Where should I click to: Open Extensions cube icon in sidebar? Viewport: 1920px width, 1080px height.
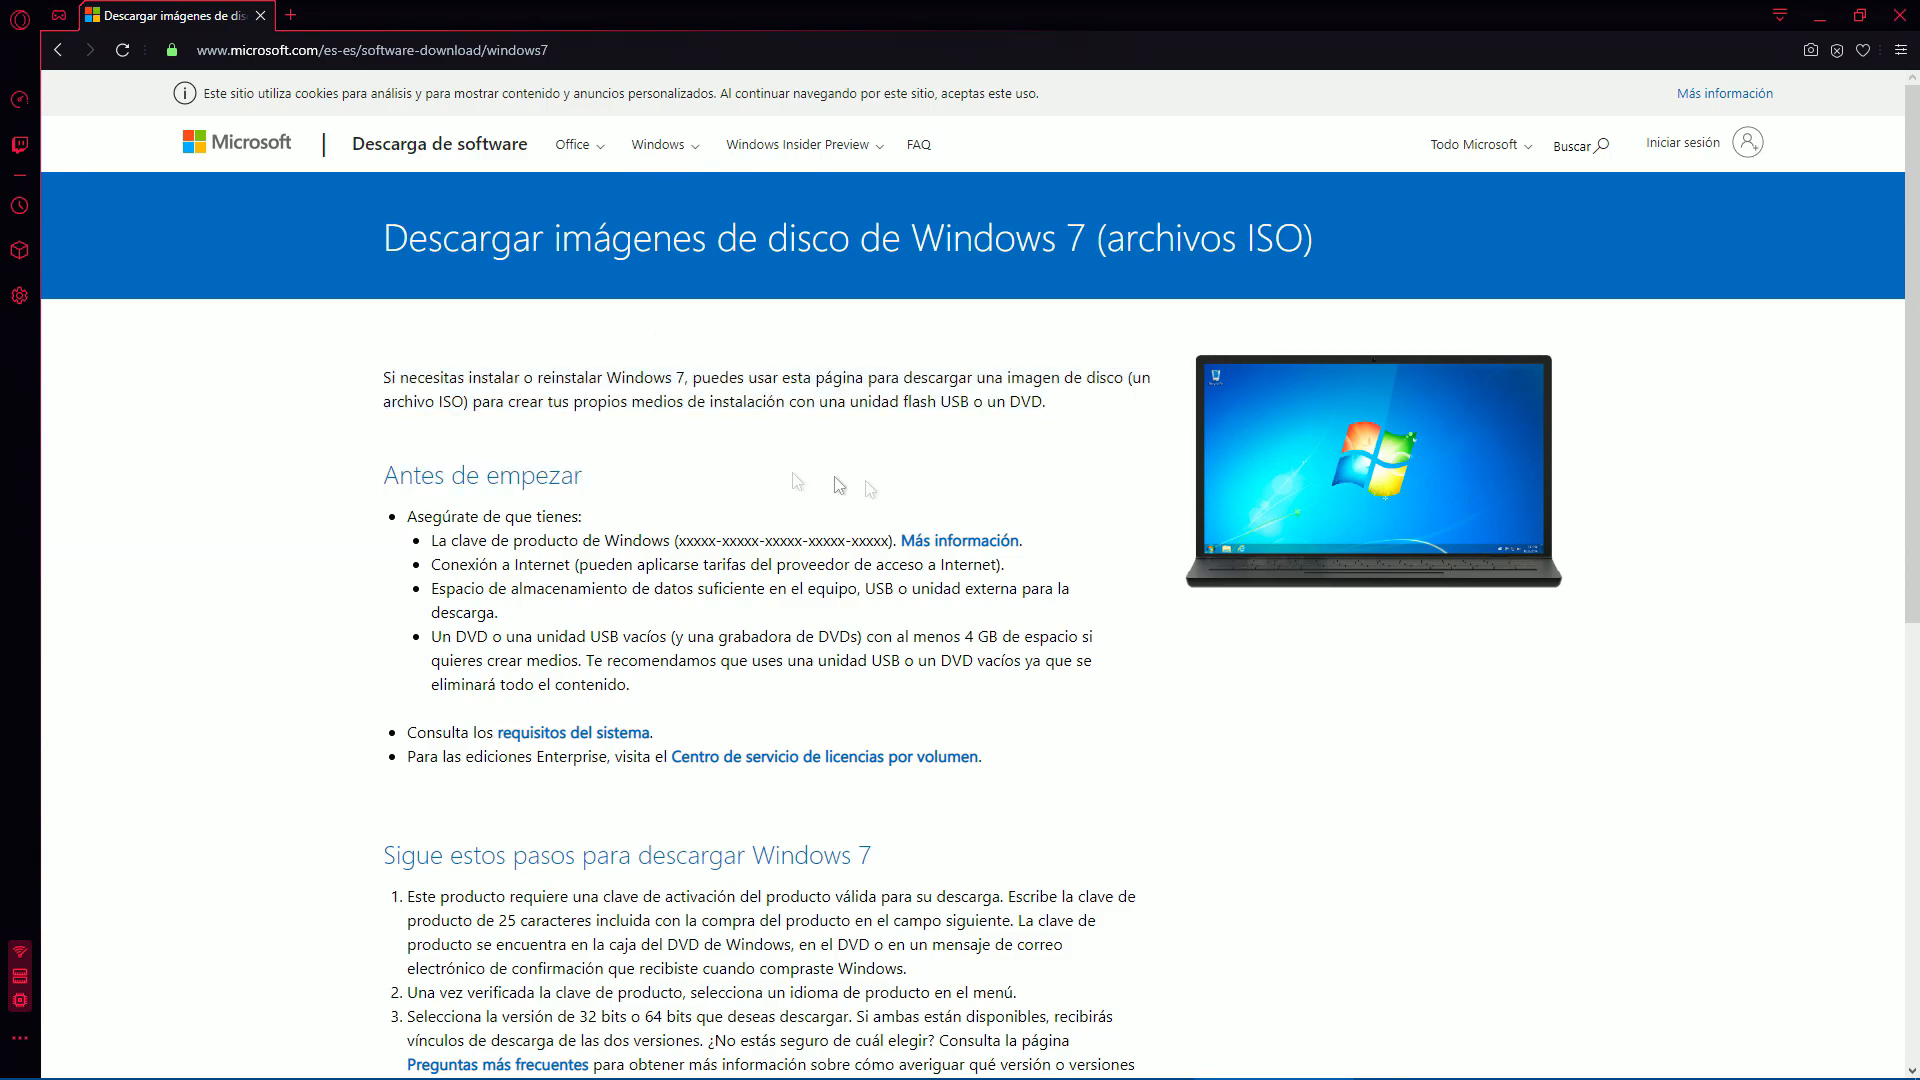[20, 251]
